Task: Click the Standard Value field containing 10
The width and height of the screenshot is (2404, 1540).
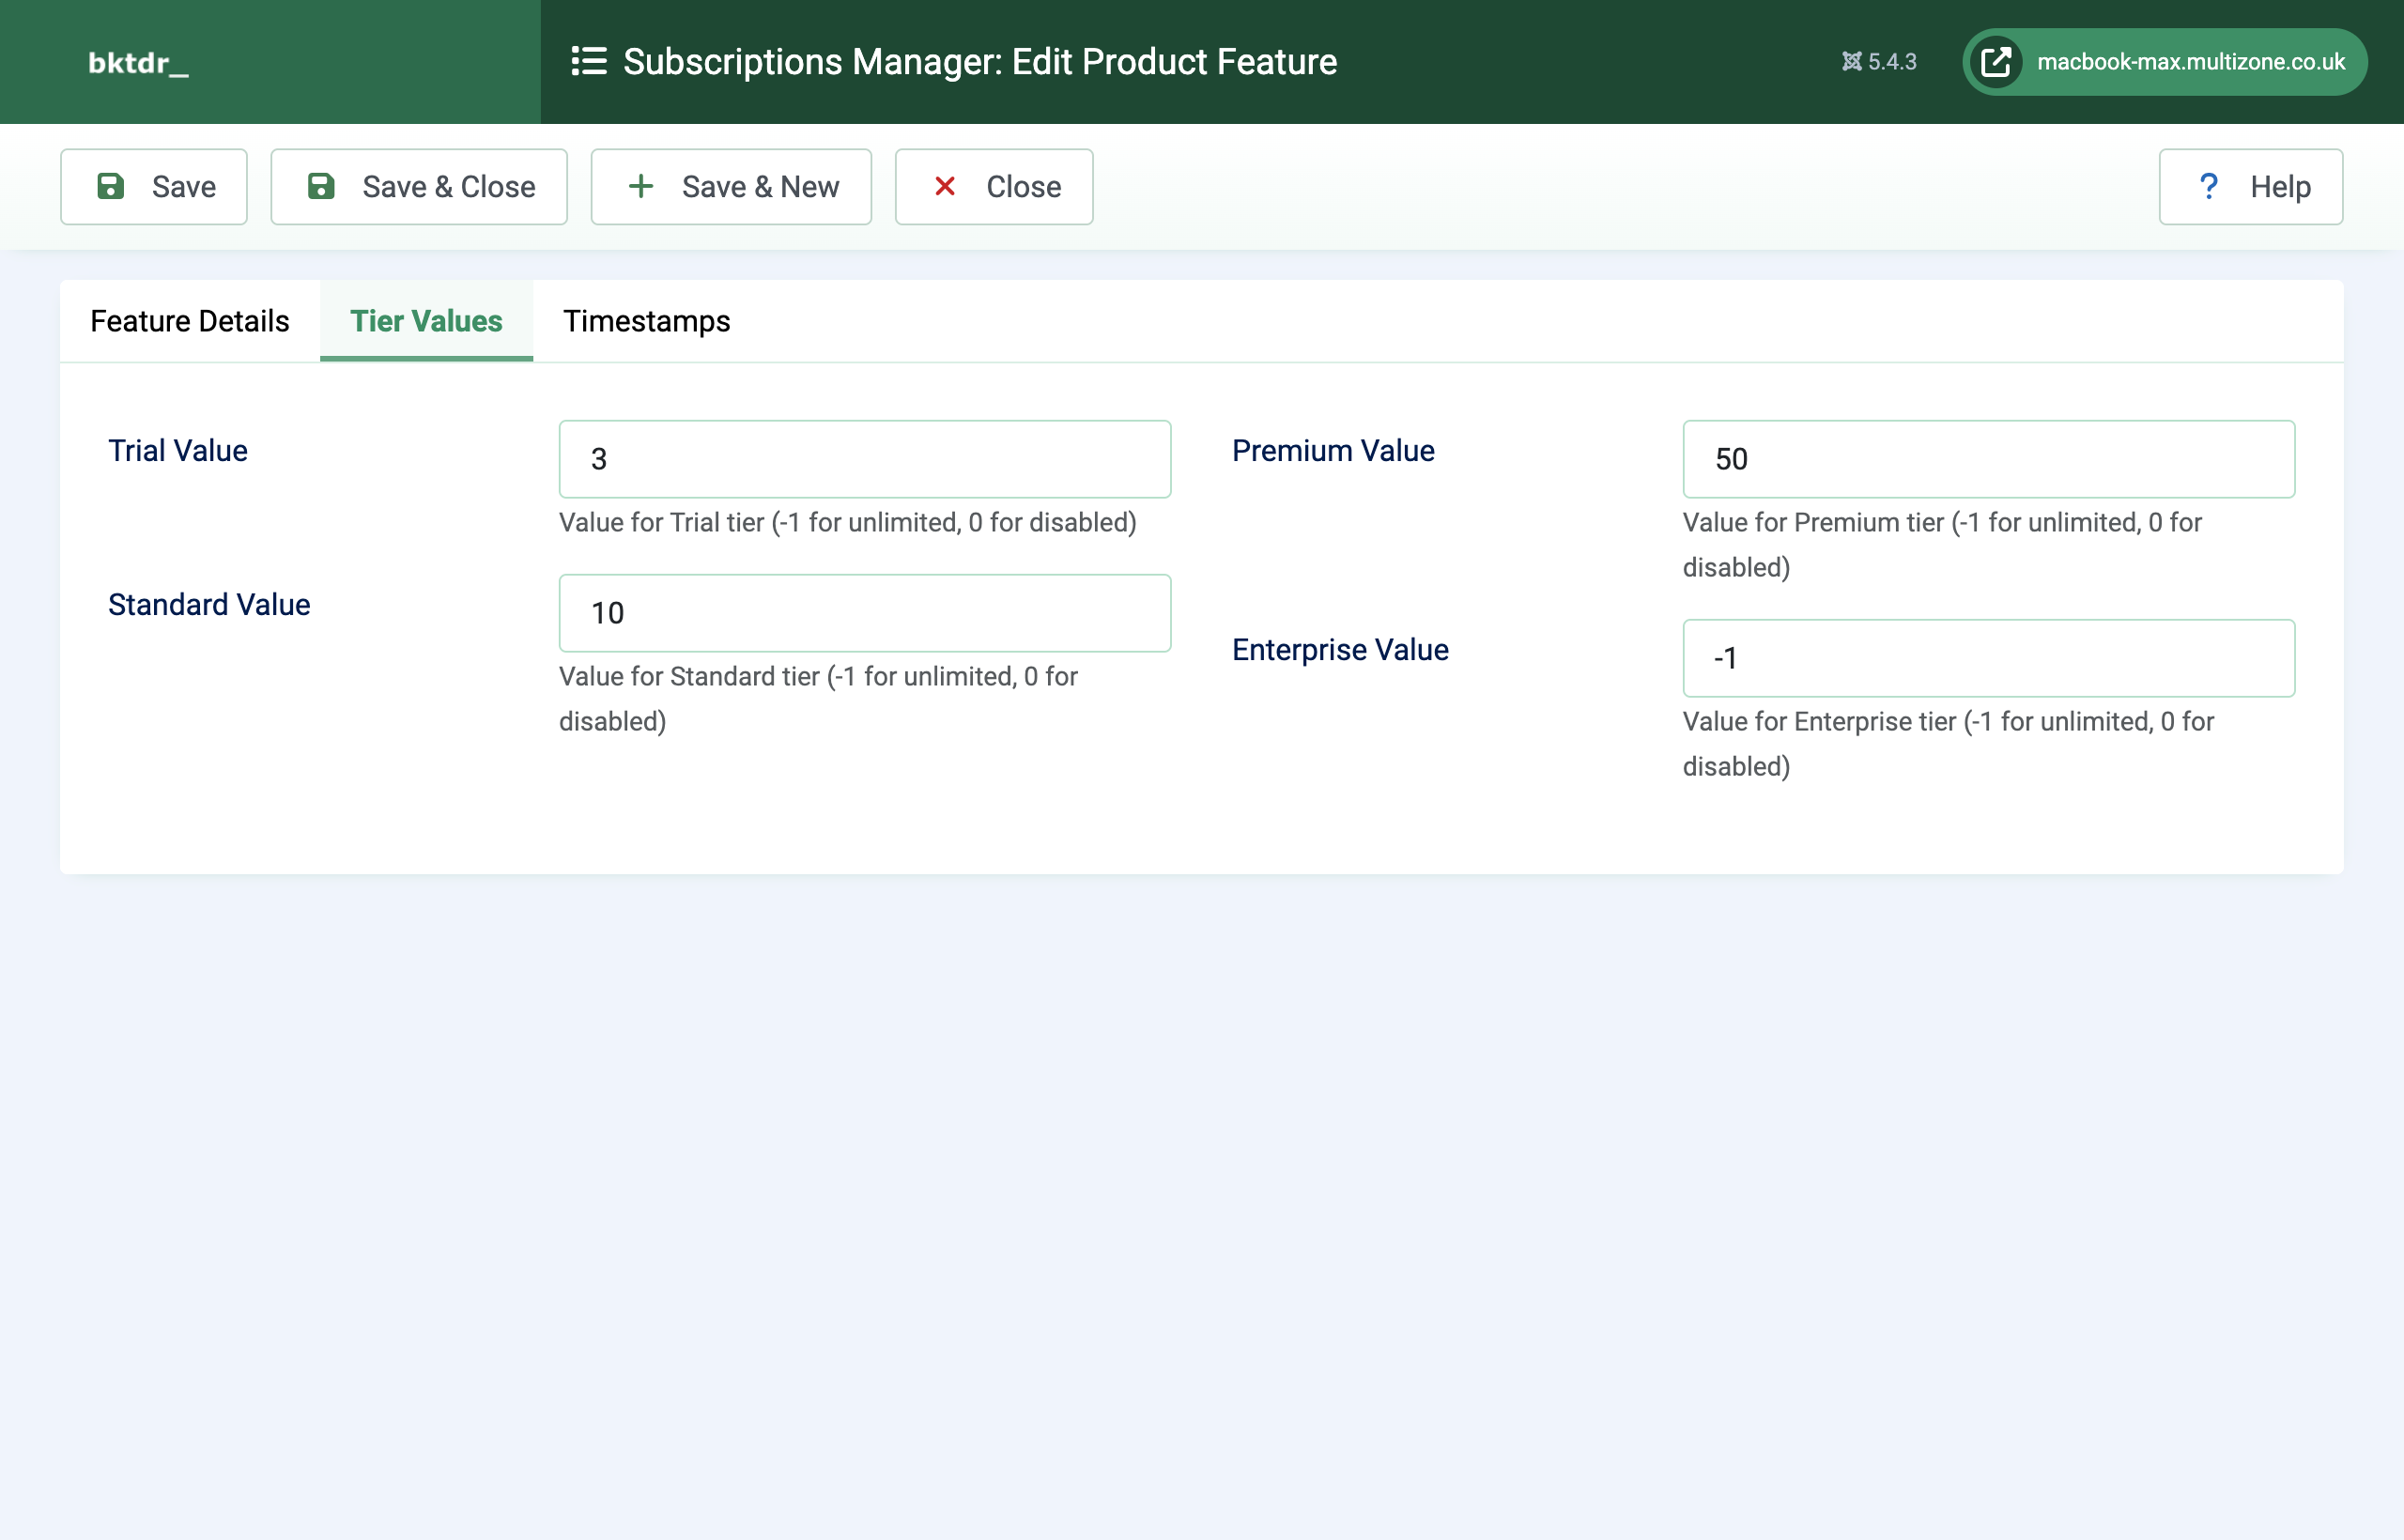Action: [864, 612]
